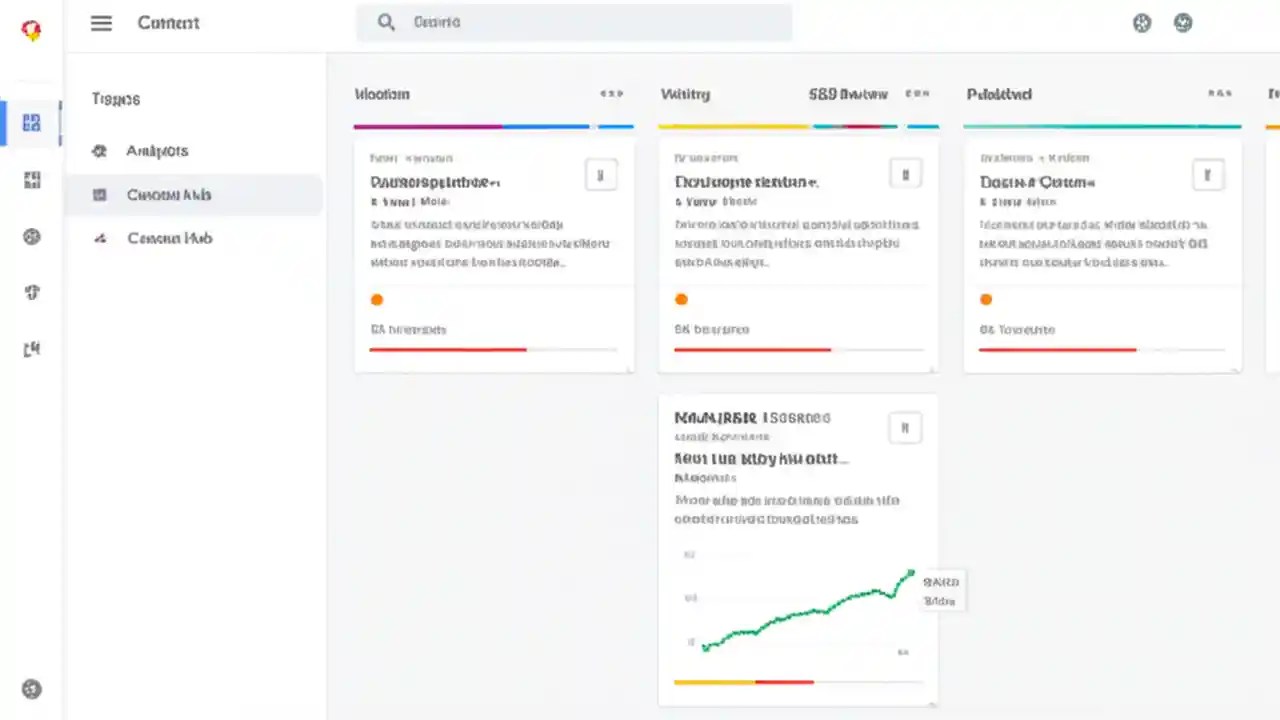Click the chart icon at bottom of left rail
The width and height of the screenshot is (1280, 720).
31,348
